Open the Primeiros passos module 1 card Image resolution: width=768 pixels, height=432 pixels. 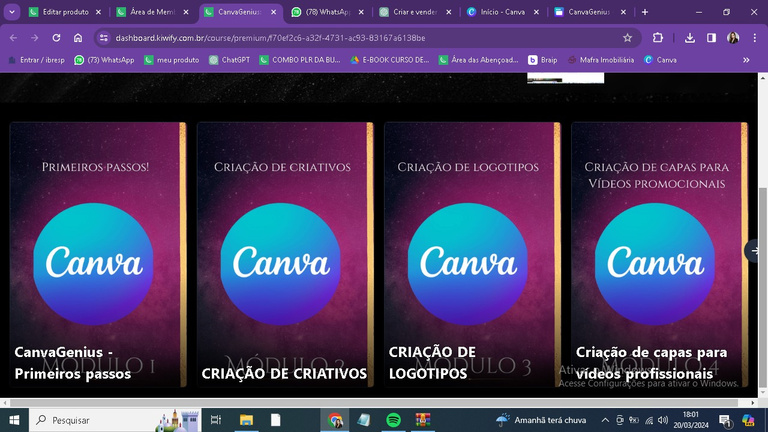coord(98,255)
